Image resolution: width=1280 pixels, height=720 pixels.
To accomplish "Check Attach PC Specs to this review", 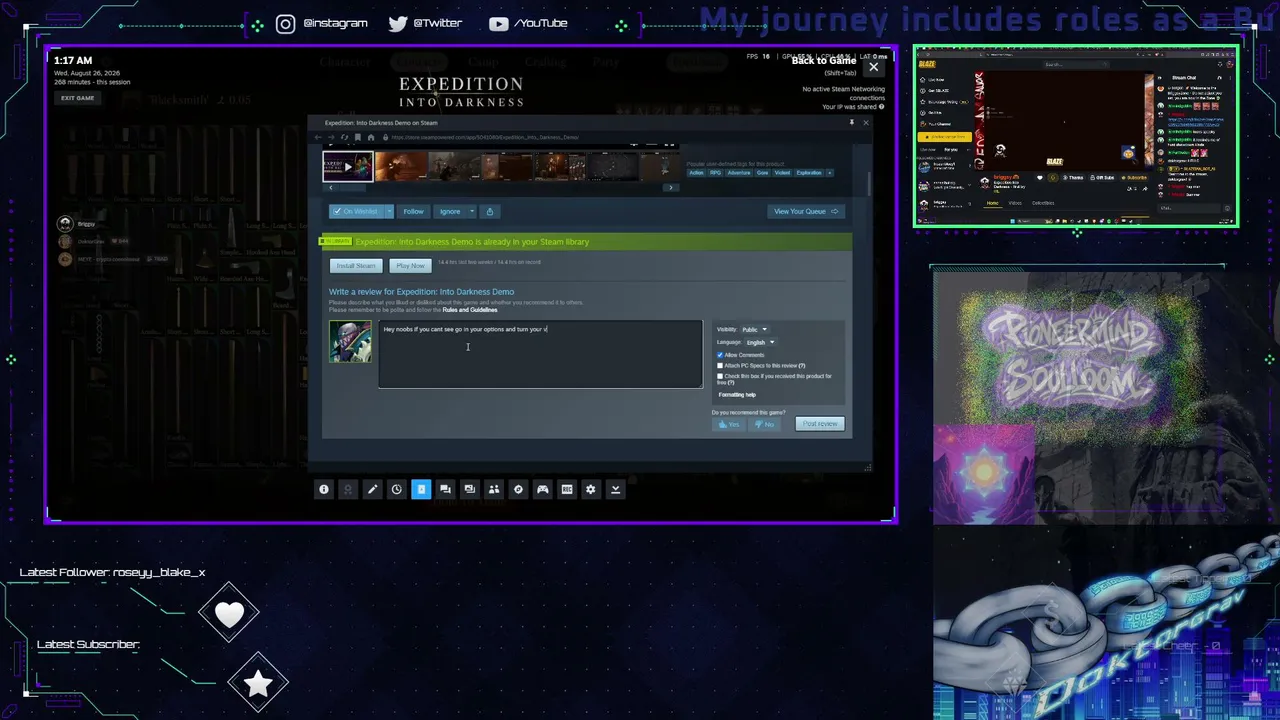I will [x=720, y=366].
